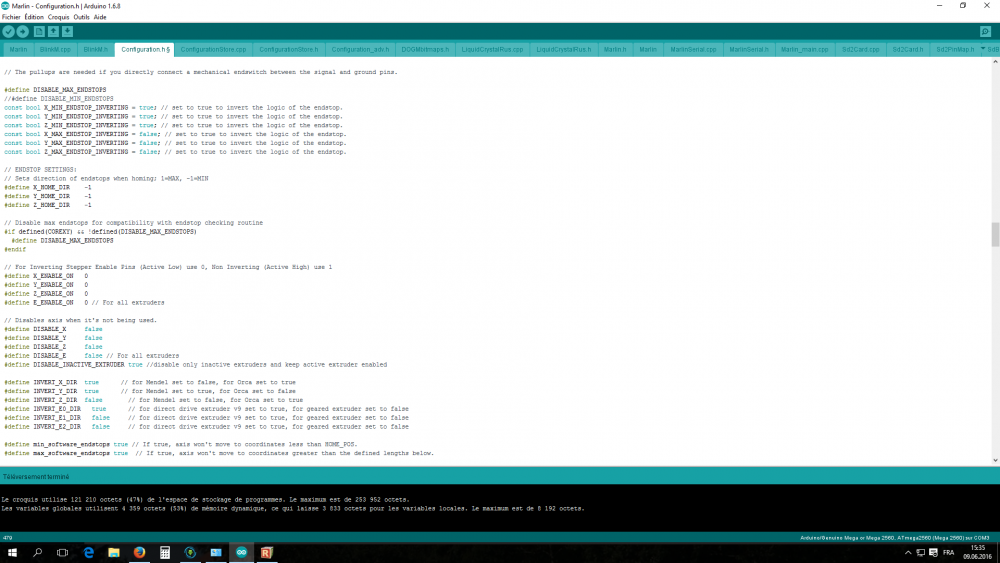Open Firefox from the taskbar
The width and height of the screenshot is (1000, 563).
point(140,552)
